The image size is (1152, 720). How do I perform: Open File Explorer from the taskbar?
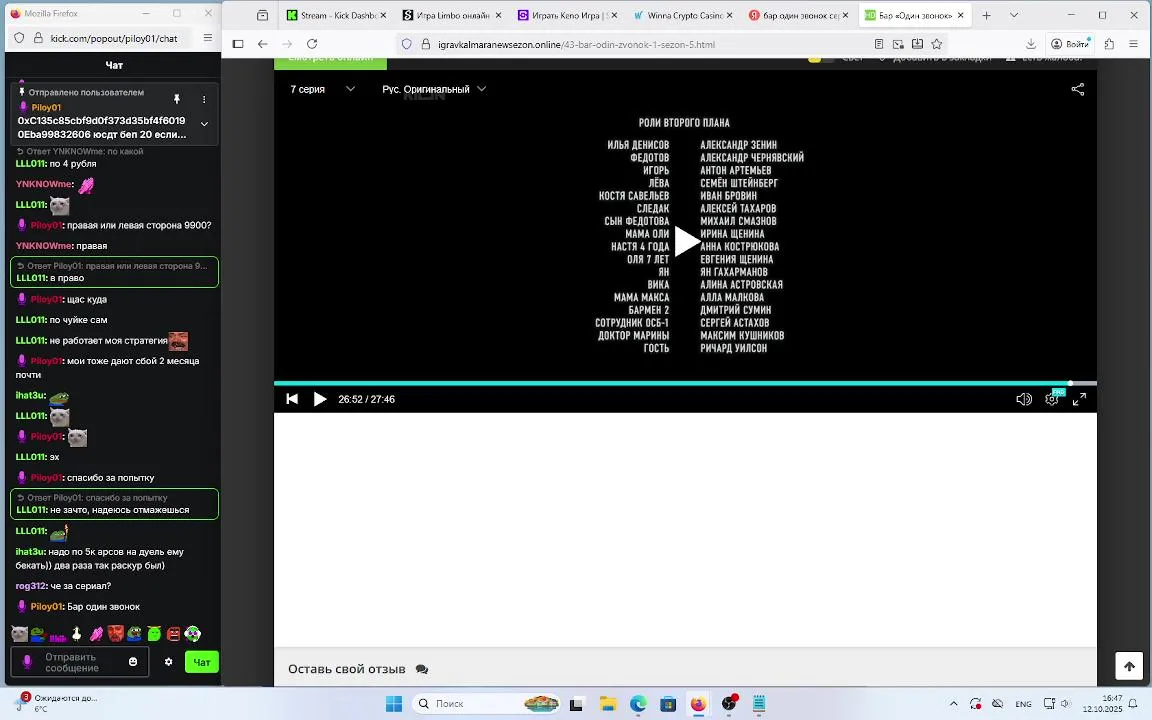pos(608,704)
